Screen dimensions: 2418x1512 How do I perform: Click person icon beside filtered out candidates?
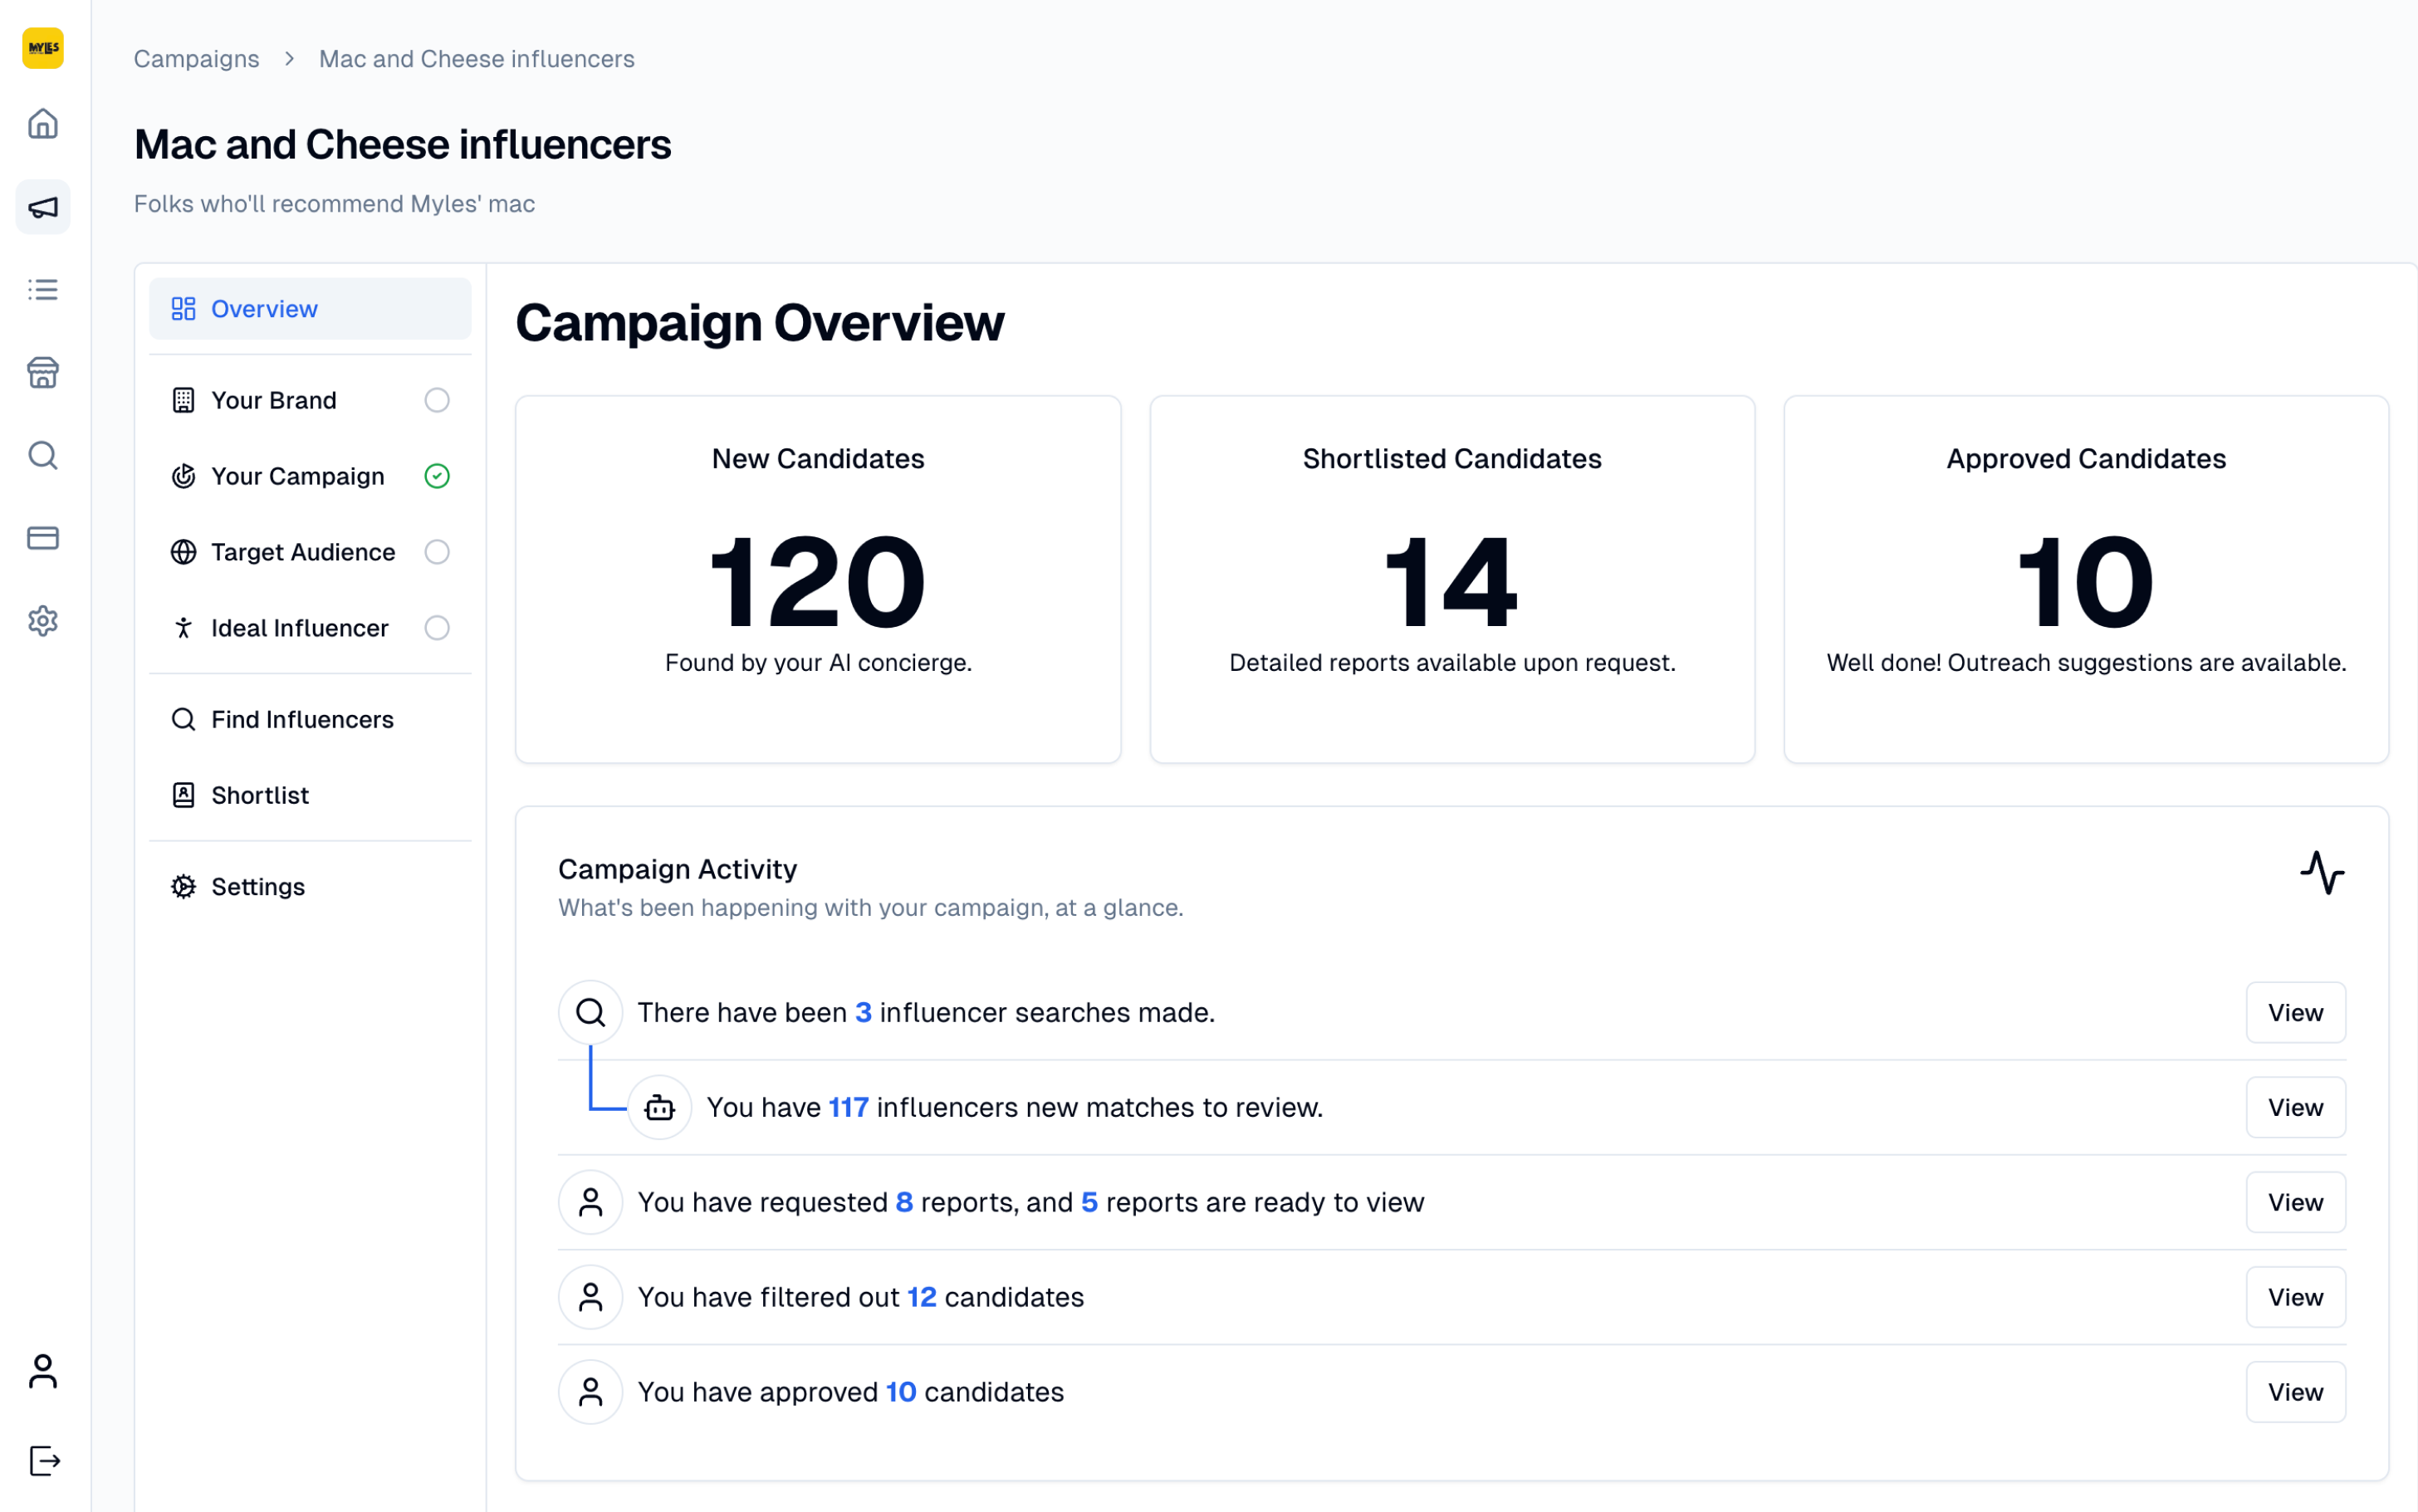pyautogui.click(x=591, y=1297)
